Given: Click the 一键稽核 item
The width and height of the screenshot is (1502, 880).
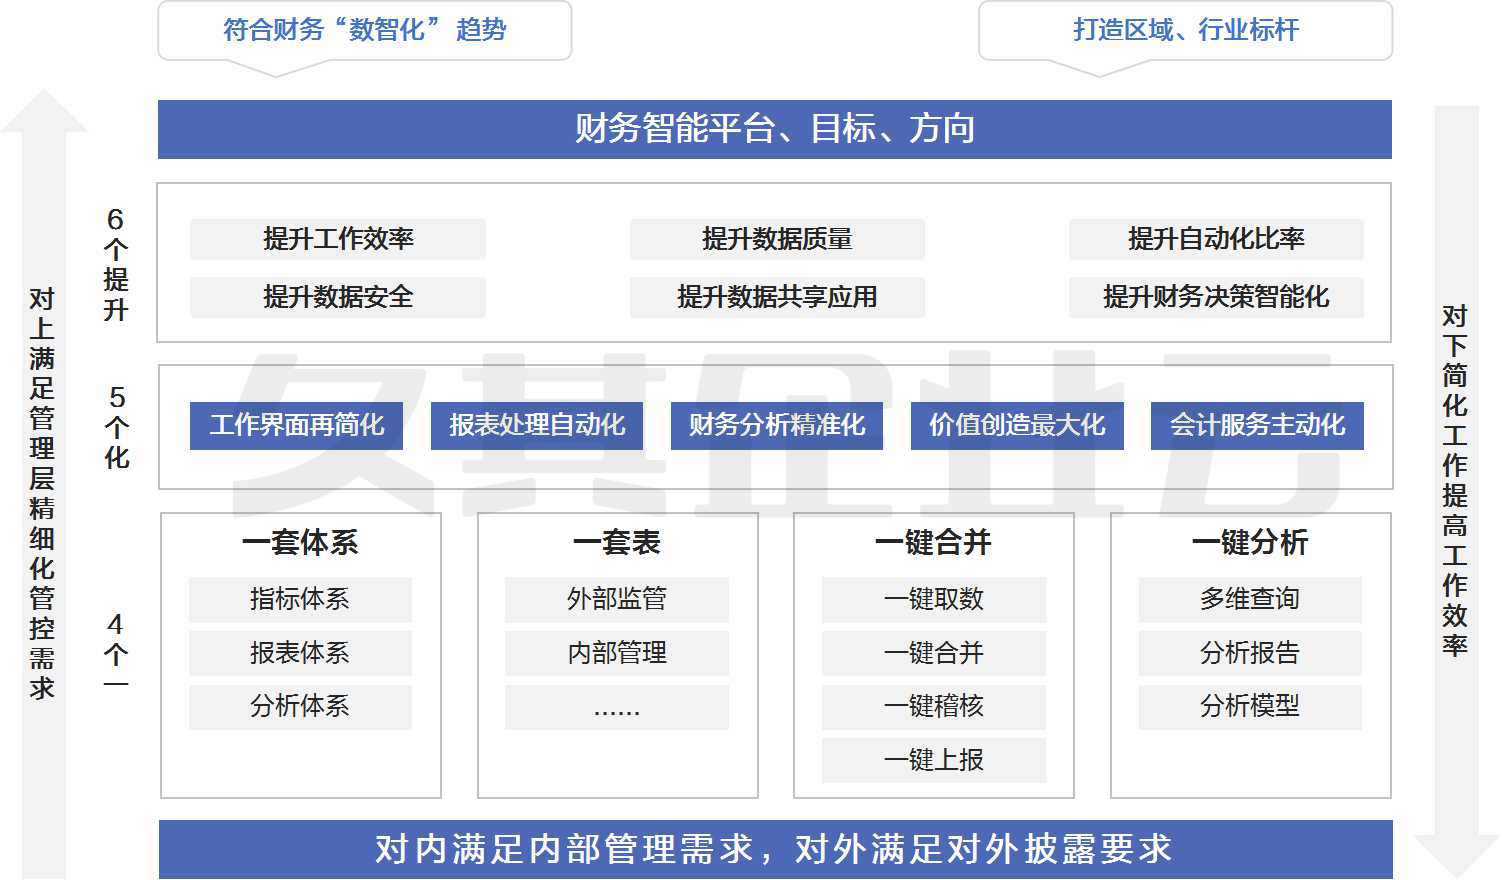Looking at the screenshot, I should [934, 706].
